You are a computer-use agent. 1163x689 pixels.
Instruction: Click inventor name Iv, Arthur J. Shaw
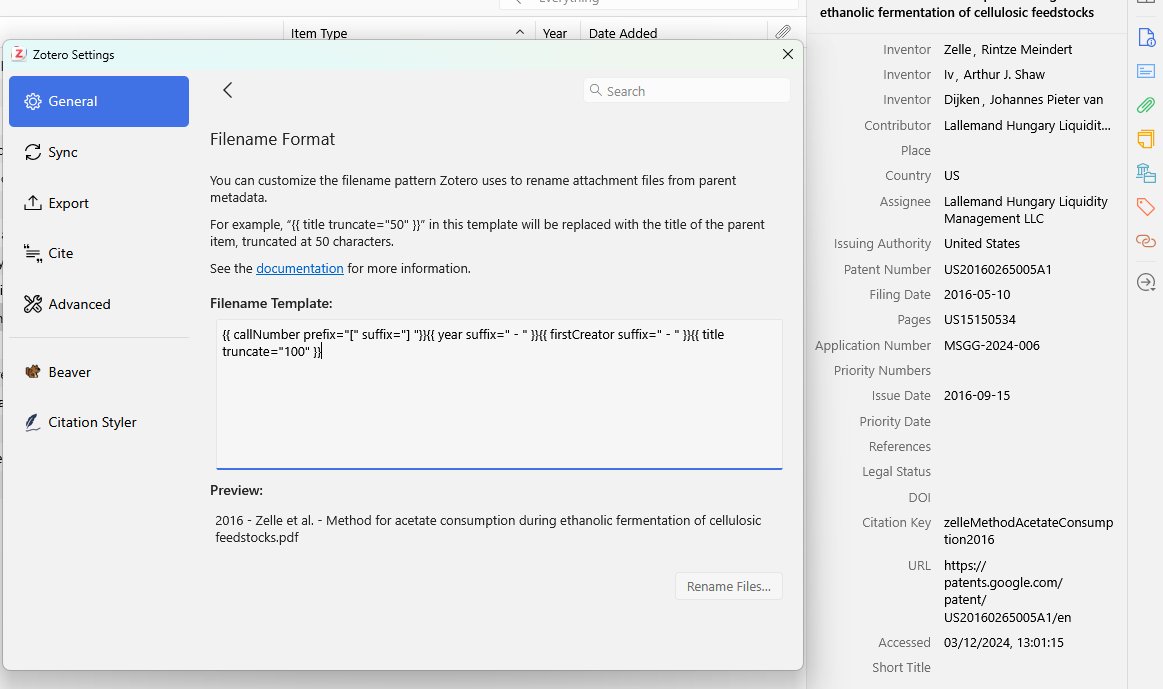(994, 75)
